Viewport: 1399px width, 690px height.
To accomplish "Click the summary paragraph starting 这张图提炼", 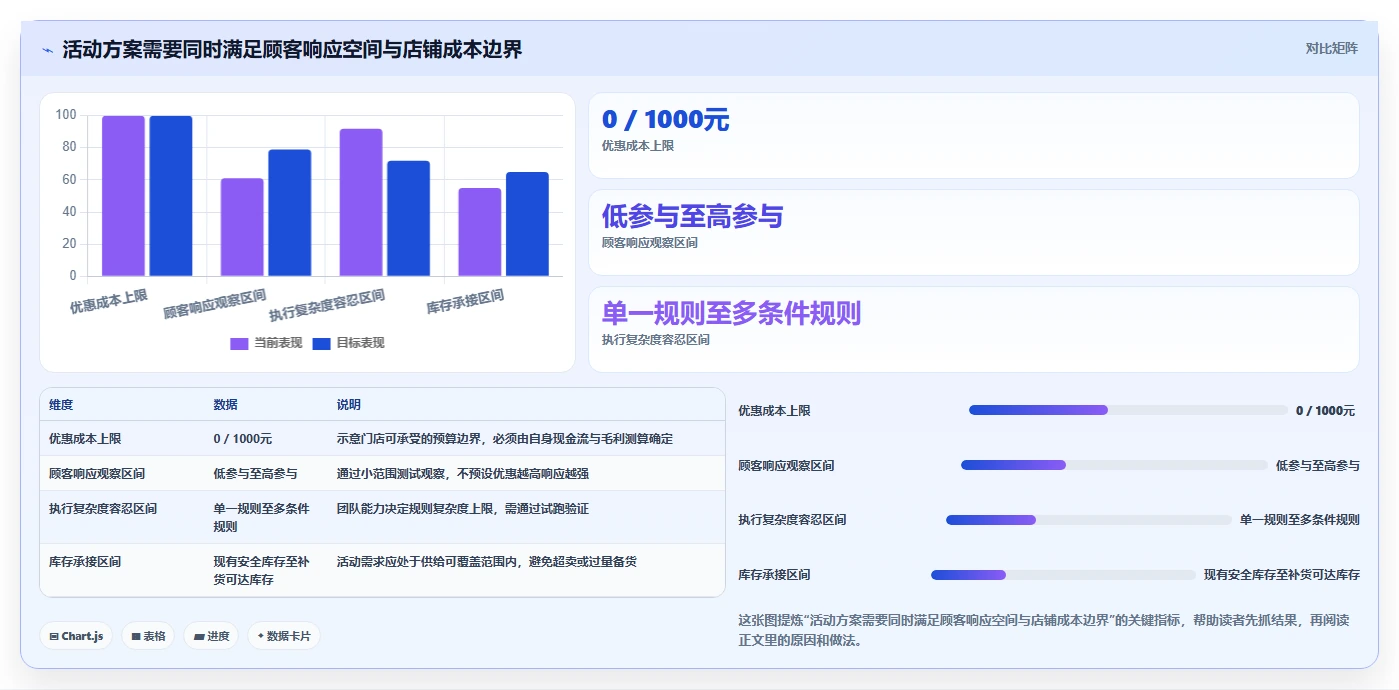I will (1044, 631).
